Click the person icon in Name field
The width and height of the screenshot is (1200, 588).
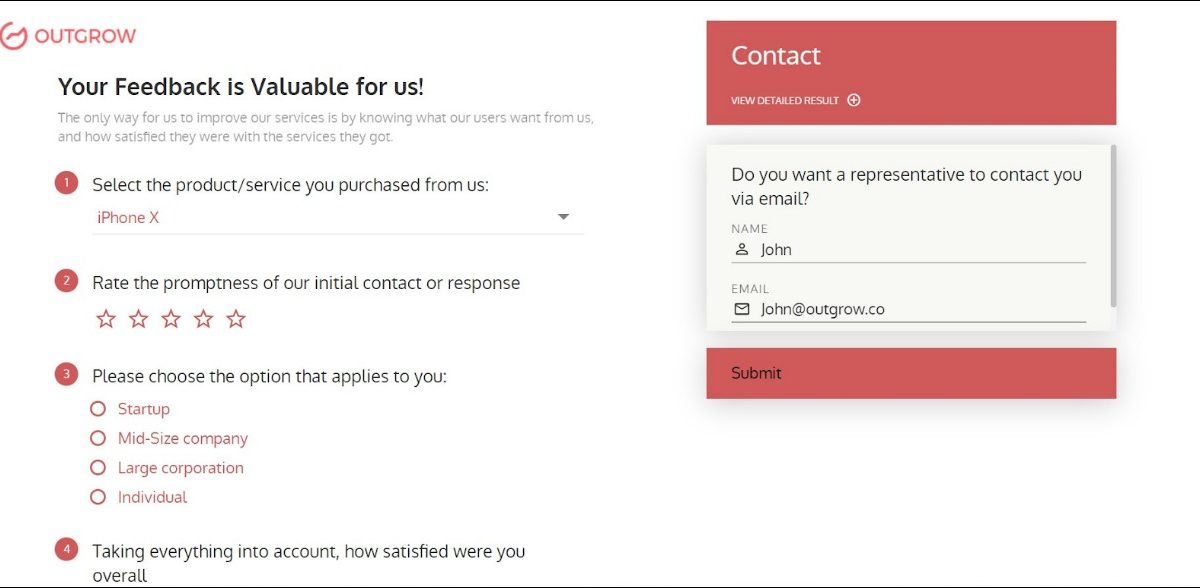click(742, 250)
